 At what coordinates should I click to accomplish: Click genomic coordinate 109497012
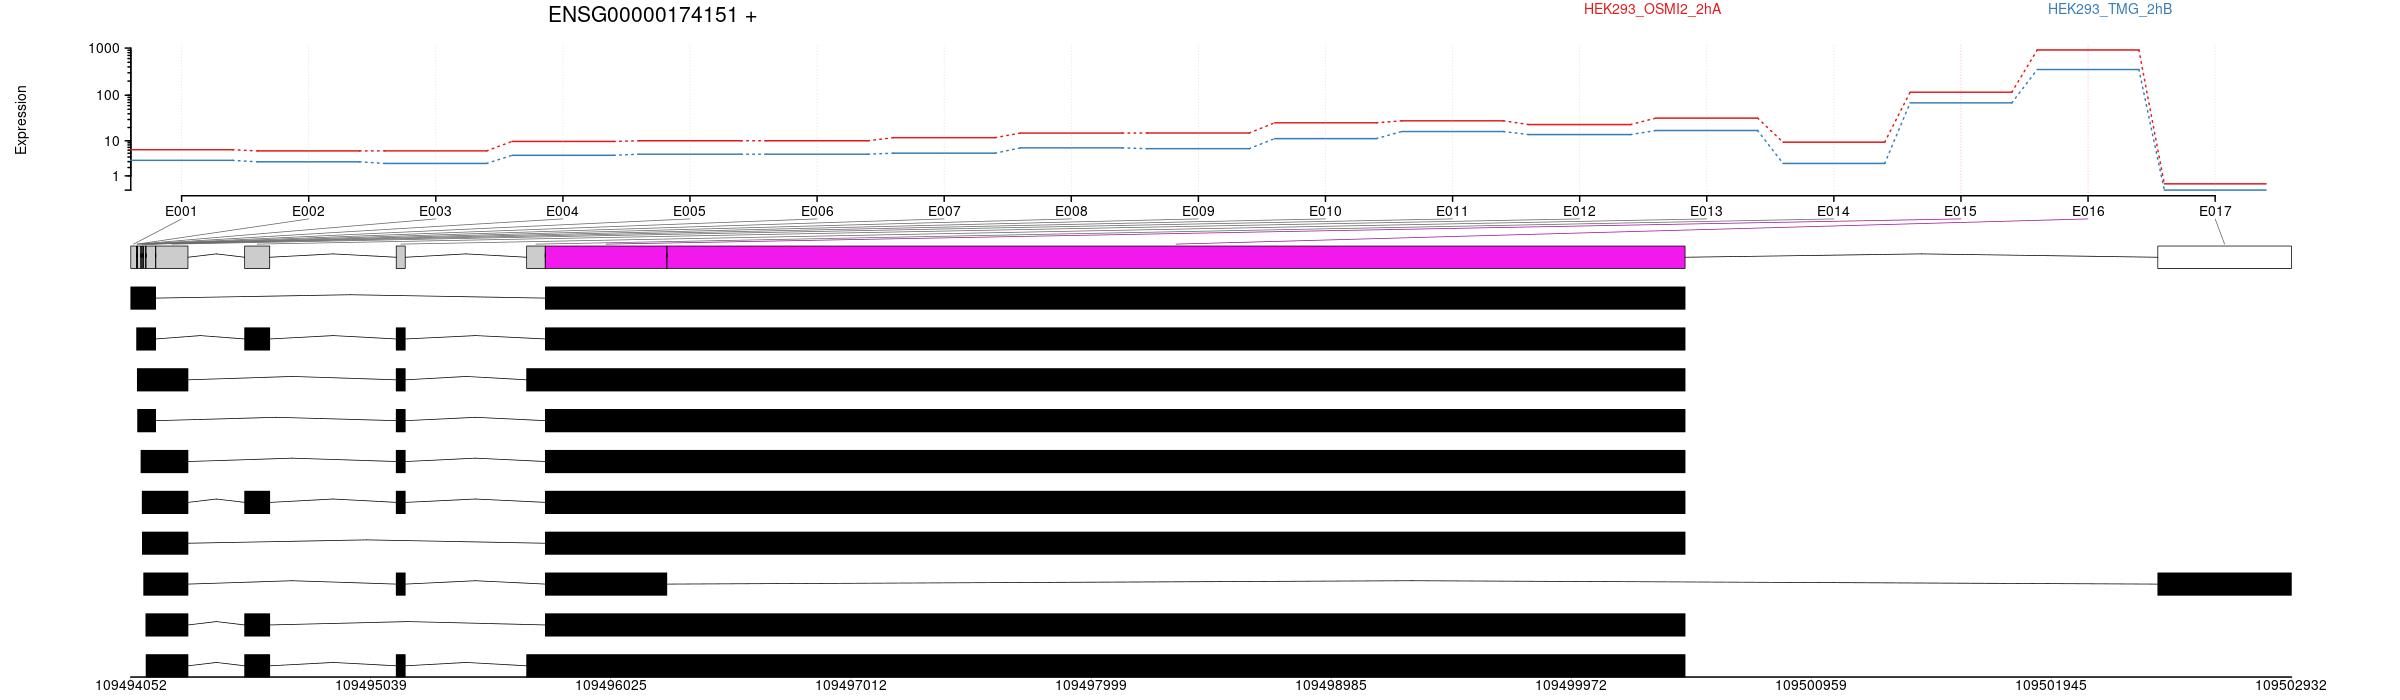click(851, 686)
